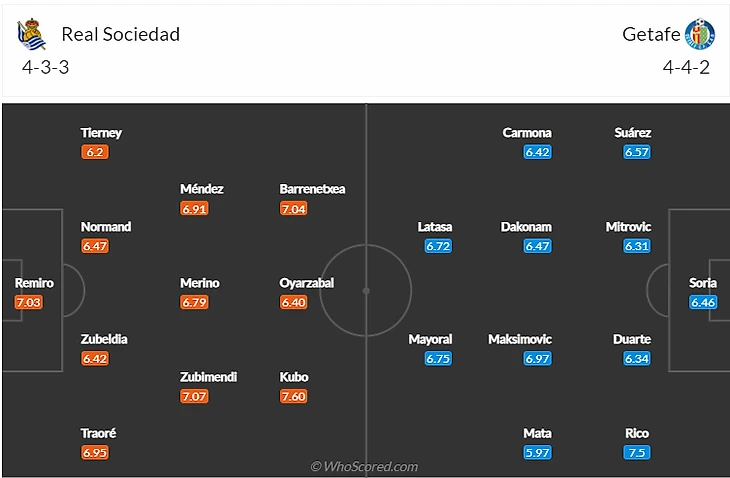Click Real Sociedad's 4-3-3 formation label
The height and width of the screenshot is (478, 730).
[x=45, y=68]
